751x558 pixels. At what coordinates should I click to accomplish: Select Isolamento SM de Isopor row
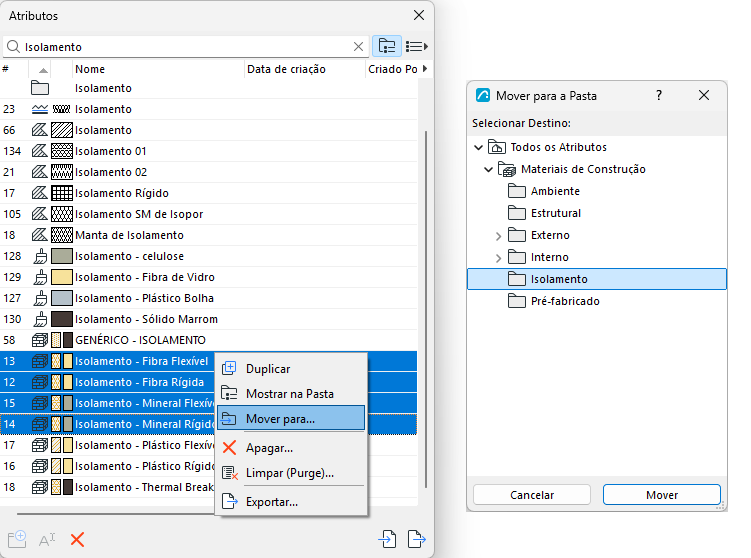pyautogui.click(x=208, y=214)
